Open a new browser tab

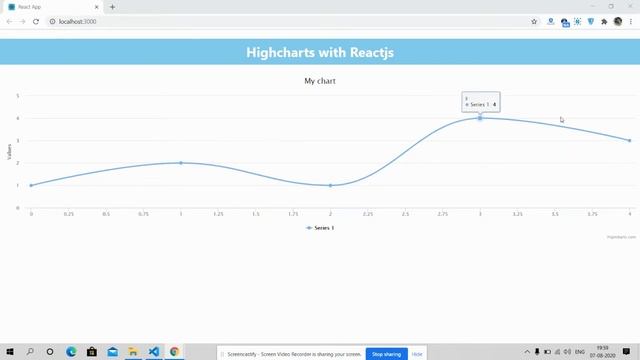click(x=112, y=7)
